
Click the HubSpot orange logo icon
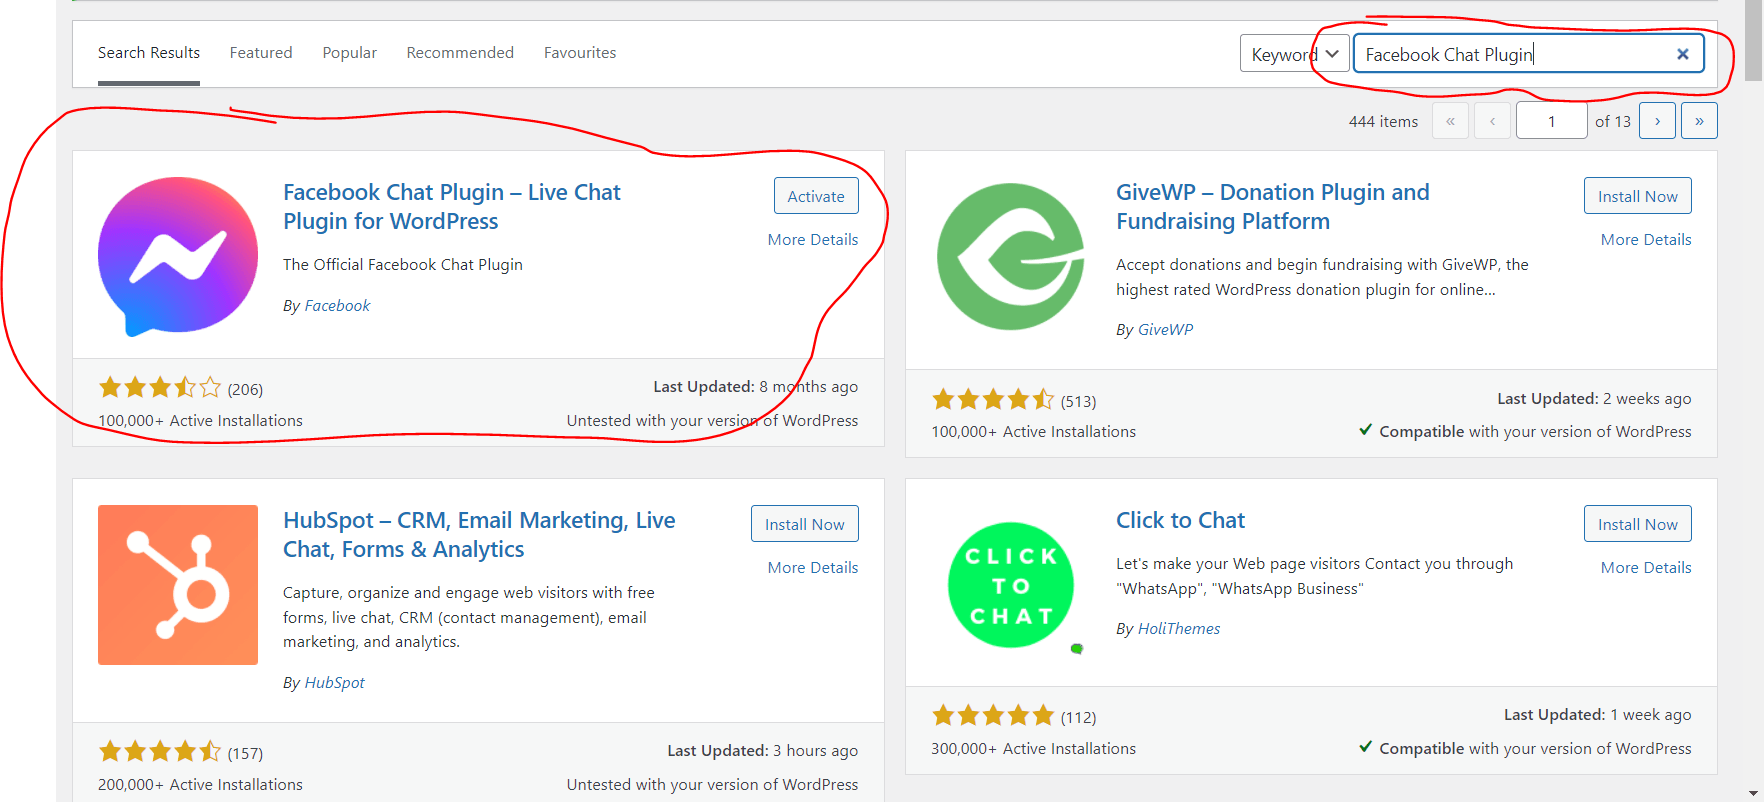pos(178,585)
